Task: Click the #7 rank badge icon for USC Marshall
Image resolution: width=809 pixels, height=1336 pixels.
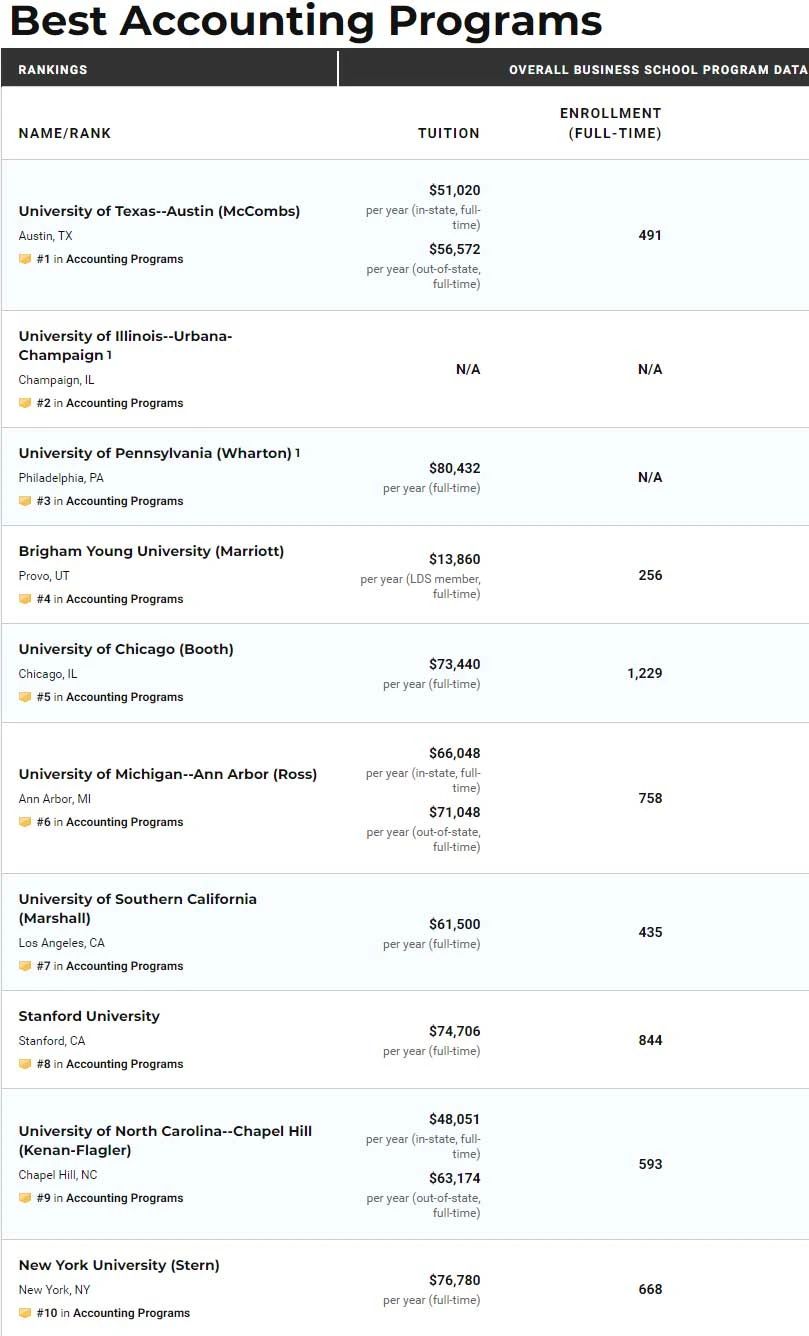Action: click(x=25, y=966)
